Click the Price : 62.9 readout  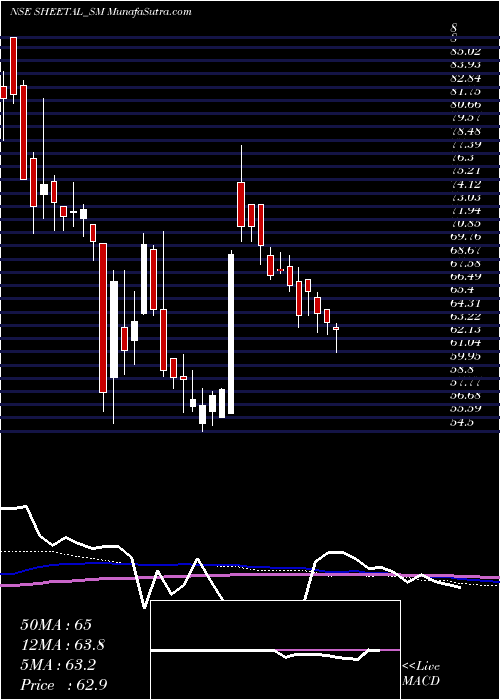(x=63, y=685)
